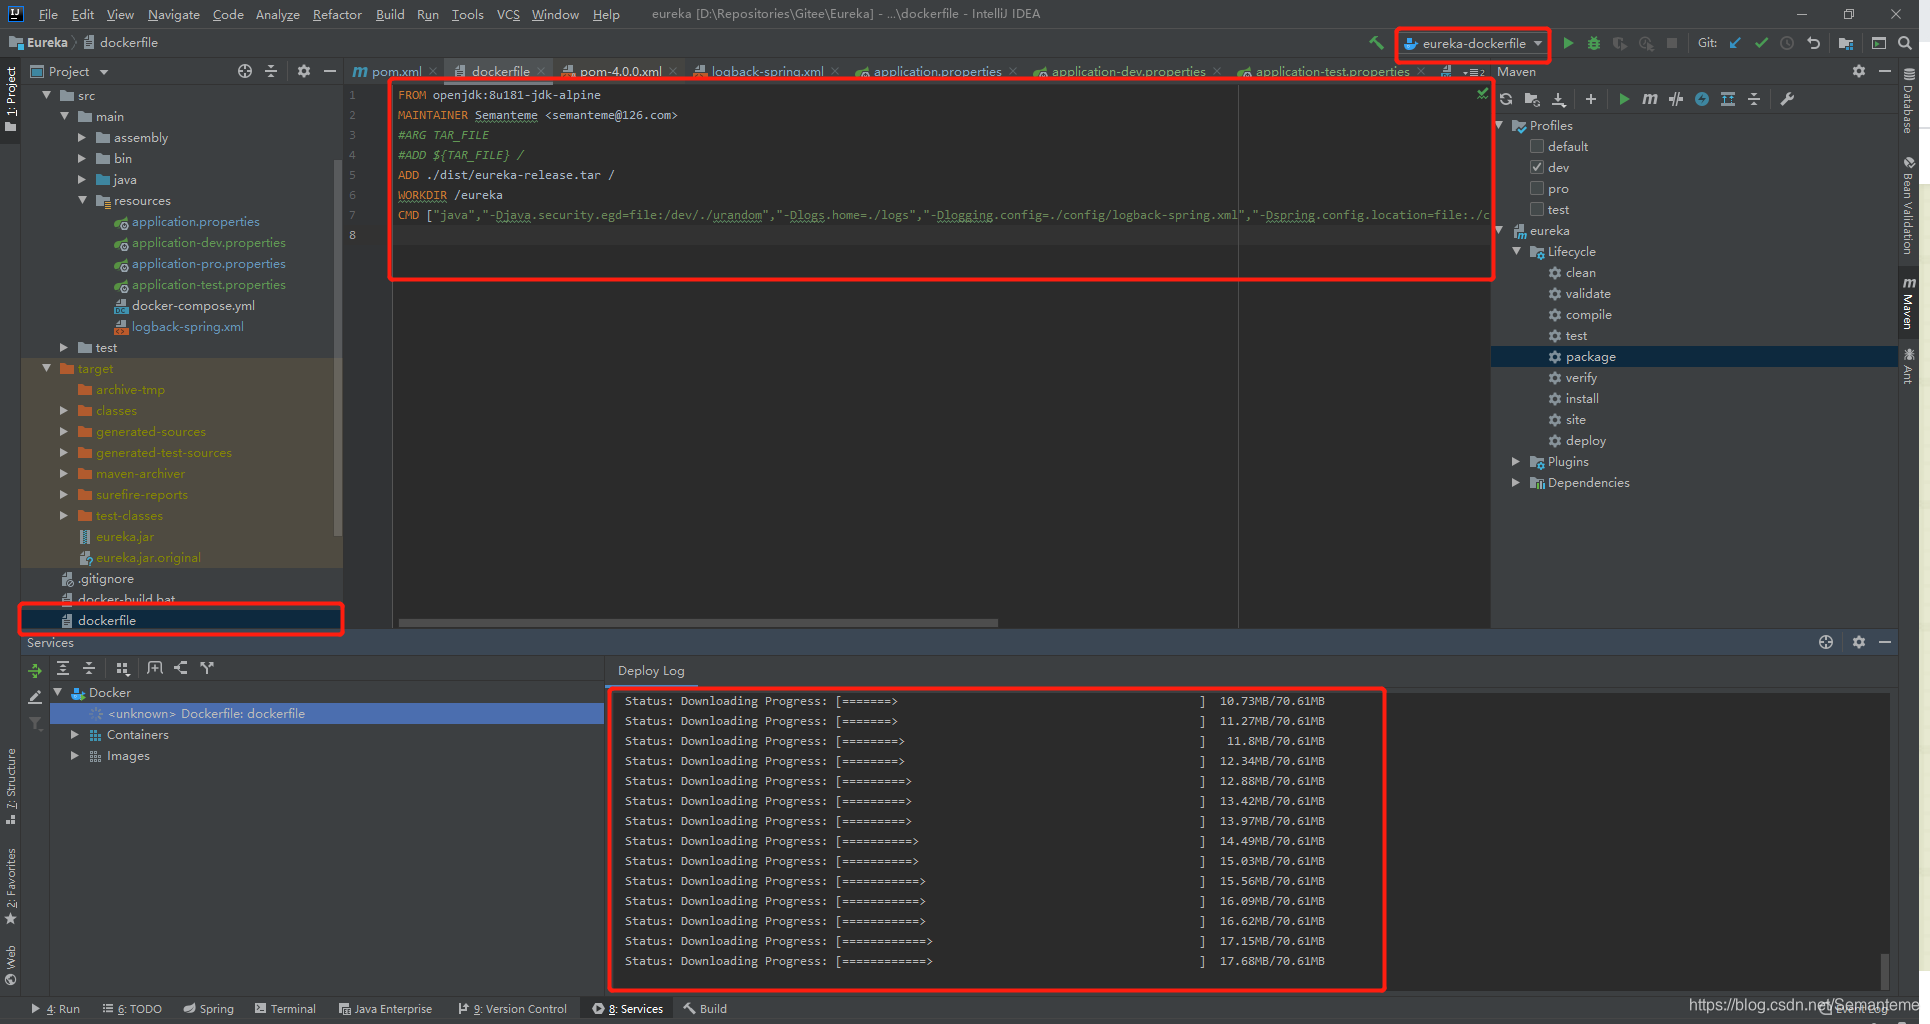This screenshot has width=1930, height=1024.
Task: Enable the pro Maven profile
Action: (x=1537, y=188)
